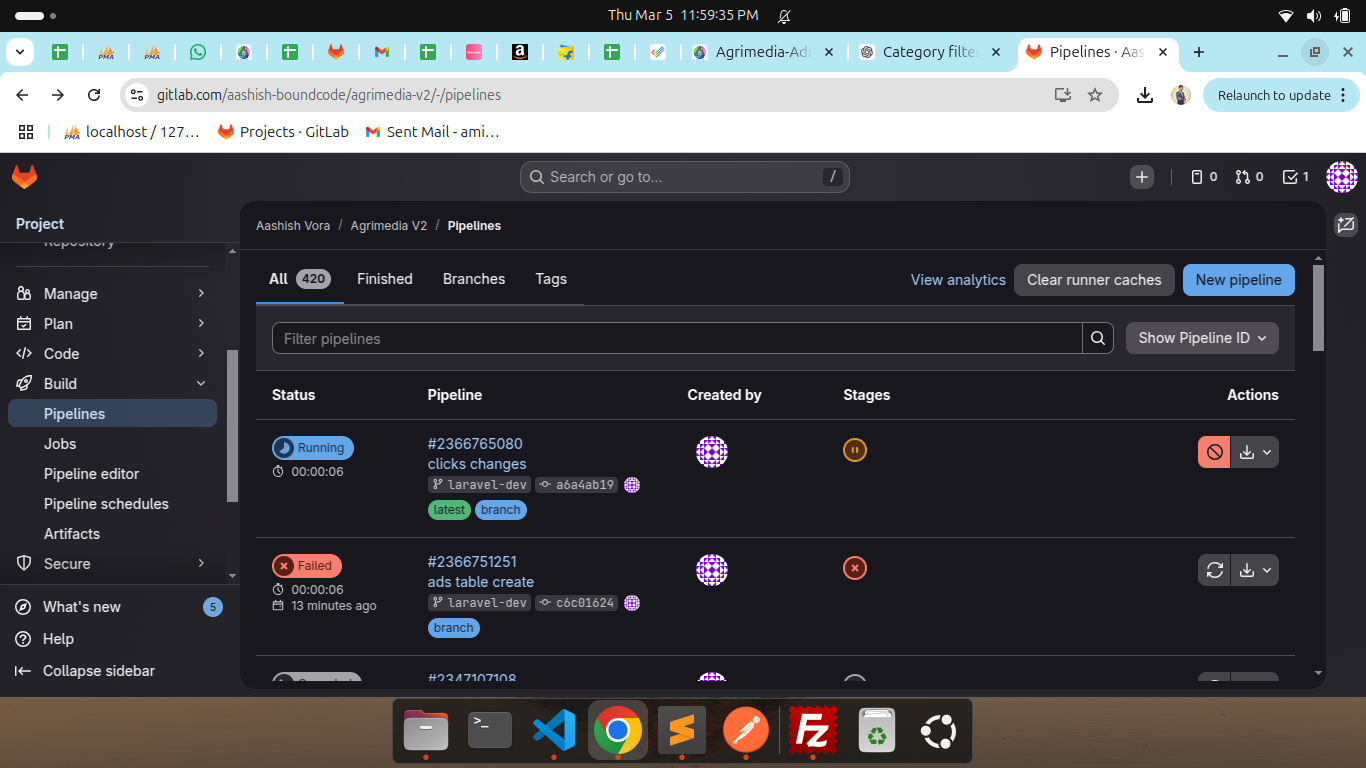
Task: Open download artifacts dropdown for running pipeline
Action: tap(1255, 452)
